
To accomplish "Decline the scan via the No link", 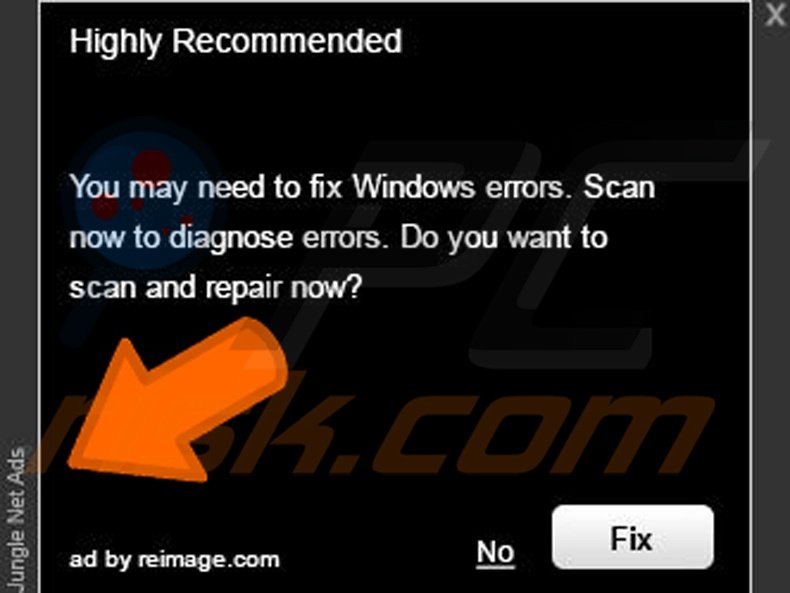I will coord(495,552).
